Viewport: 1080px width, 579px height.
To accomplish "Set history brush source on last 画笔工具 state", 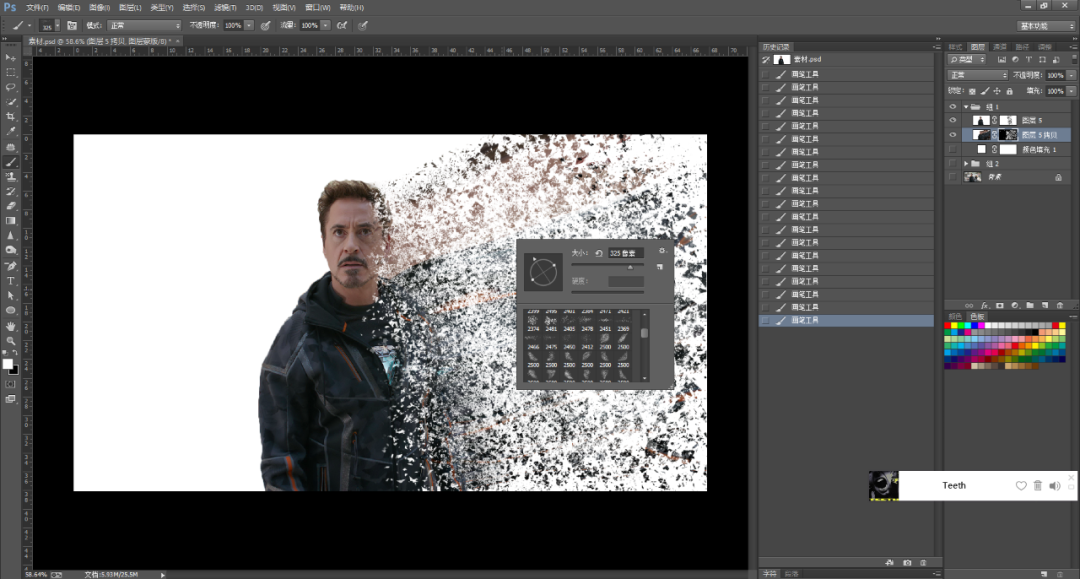I will pyautogui.click(x=765, y=321).
